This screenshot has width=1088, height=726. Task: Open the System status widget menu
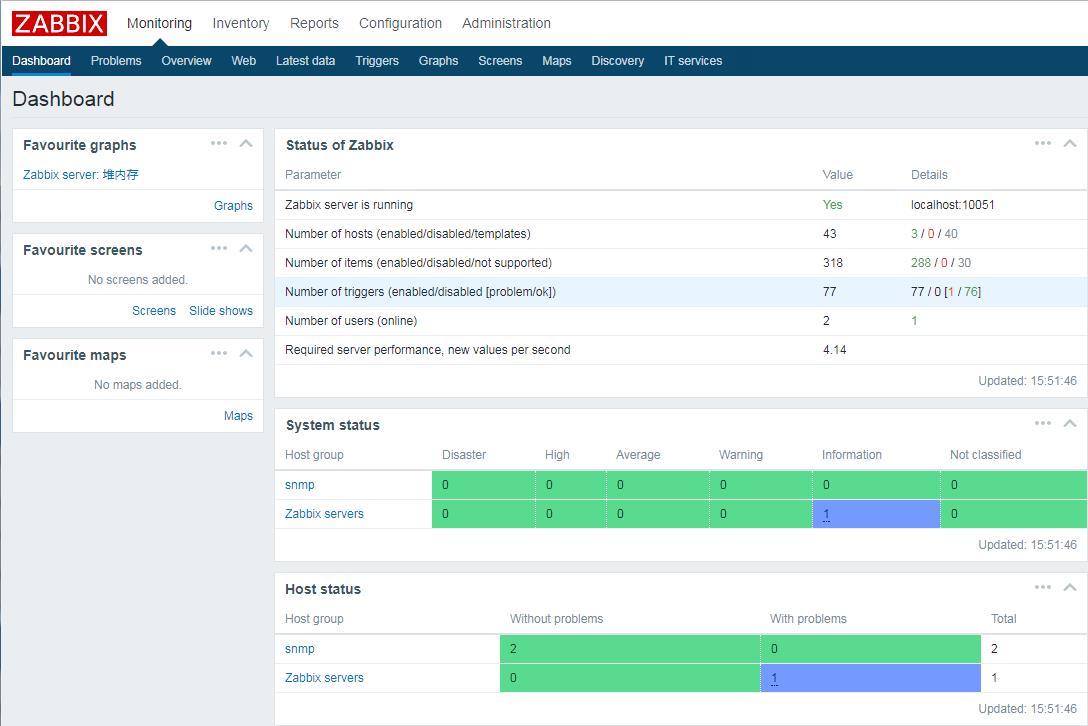[1042, 423]
